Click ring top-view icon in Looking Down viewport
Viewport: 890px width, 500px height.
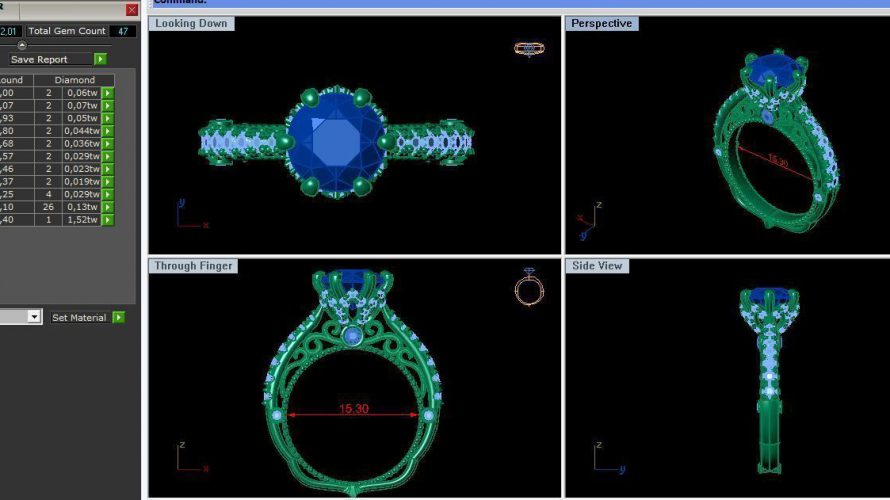tap(529, 48)
